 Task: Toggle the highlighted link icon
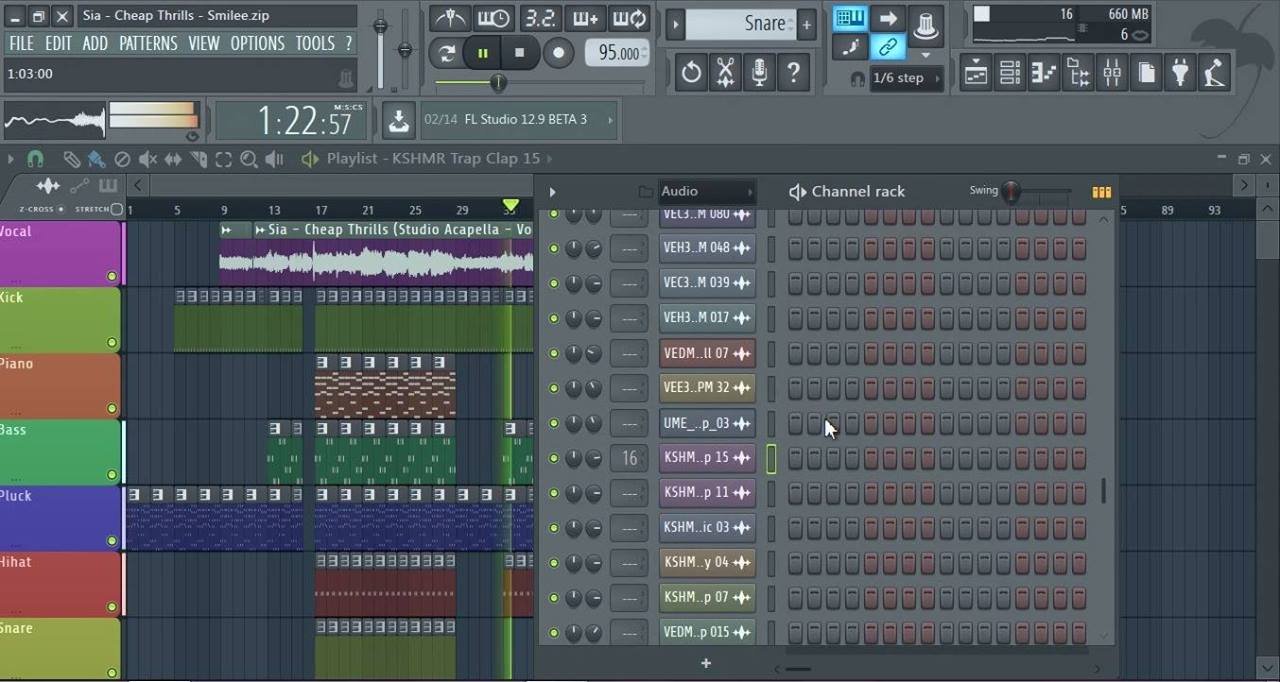[888, 47]
